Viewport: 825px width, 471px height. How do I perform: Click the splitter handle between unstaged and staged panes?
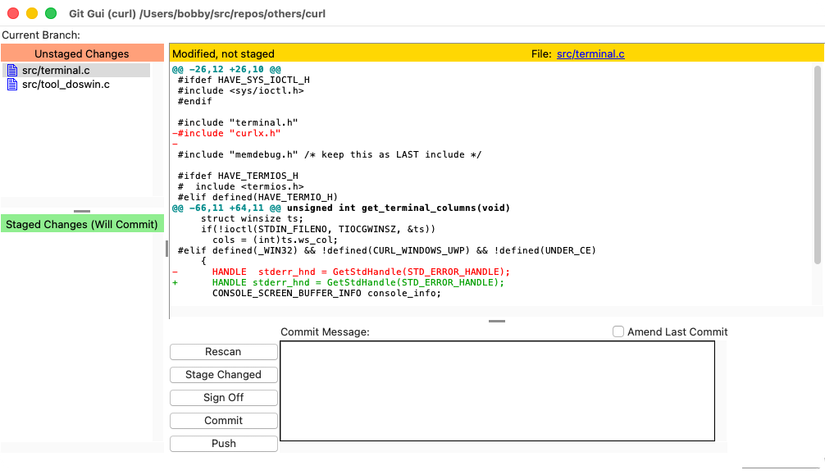click(82, 211)
